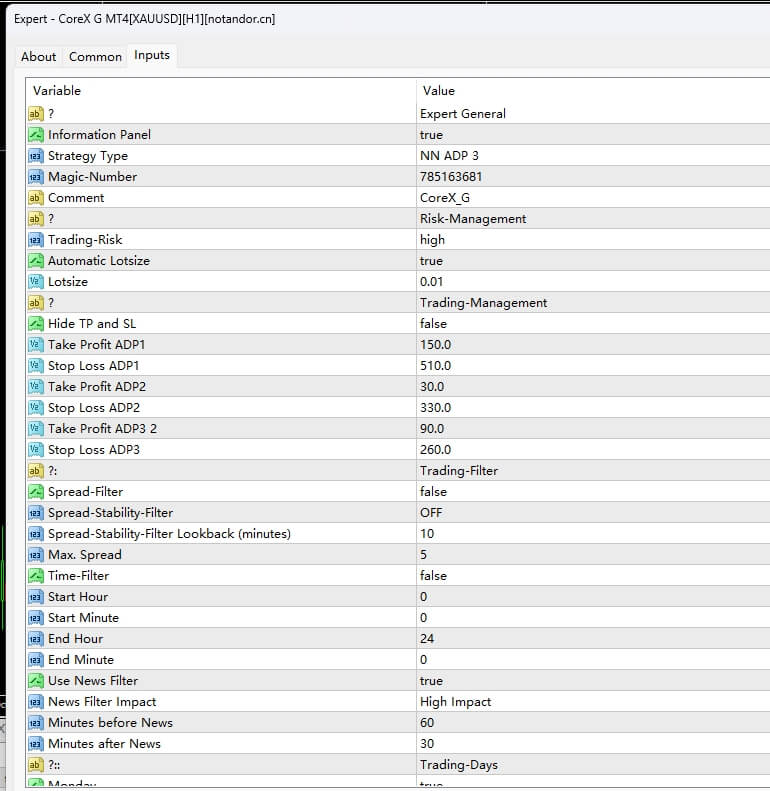Image resolution: width=770 pixels, height=791 pixels.
Task: Click the Value column header
Action: click(439, 91)
